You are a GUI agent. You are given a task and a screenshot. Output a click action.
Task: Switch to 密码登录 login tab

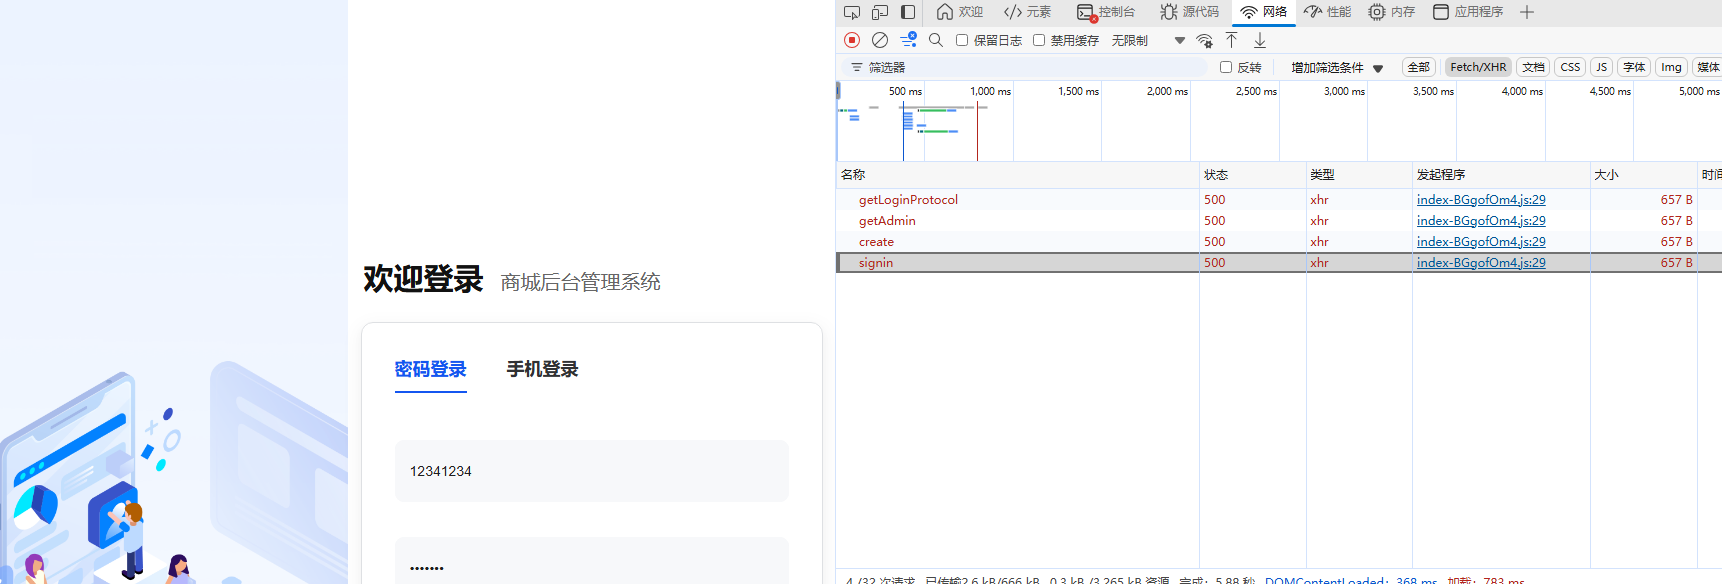click(x=431, y=369)
